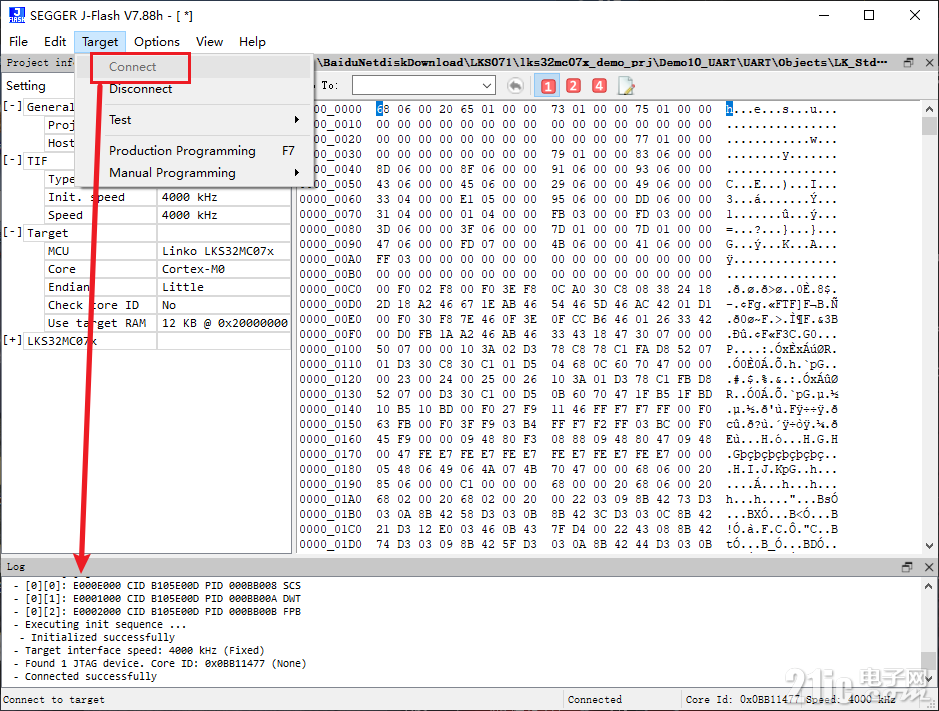
Task: Open the File menu
Action: pos(18,41)
